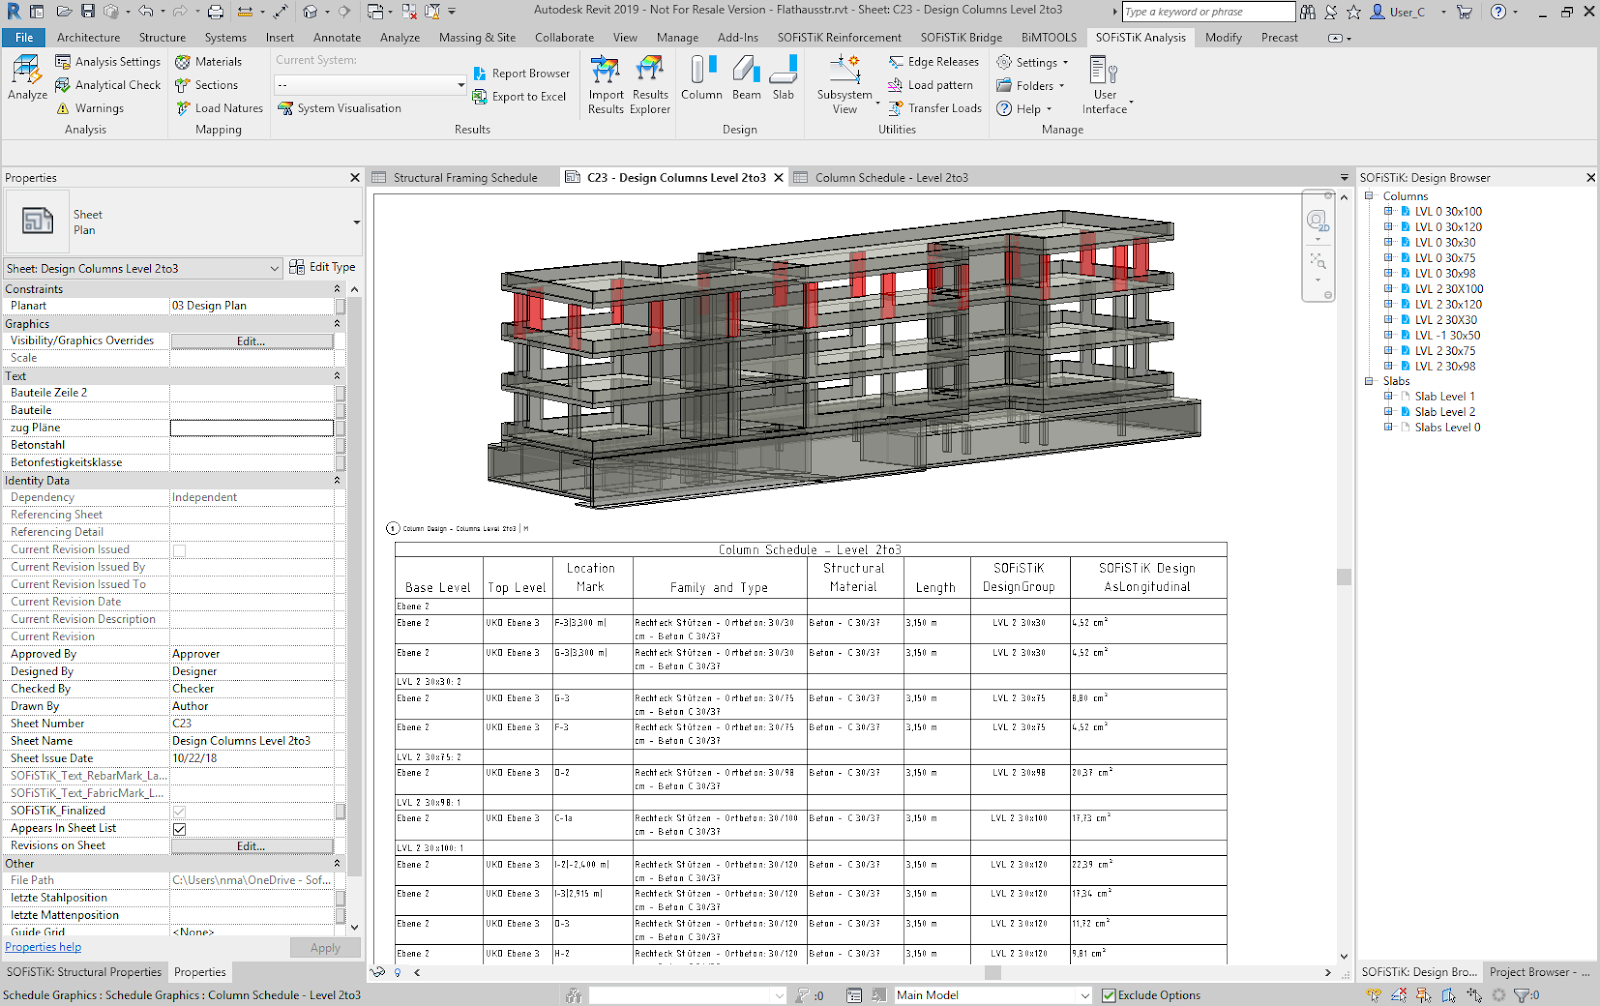Open the Report Browser
This screenshot has width=1600, height=1006.
coord(521,73)
